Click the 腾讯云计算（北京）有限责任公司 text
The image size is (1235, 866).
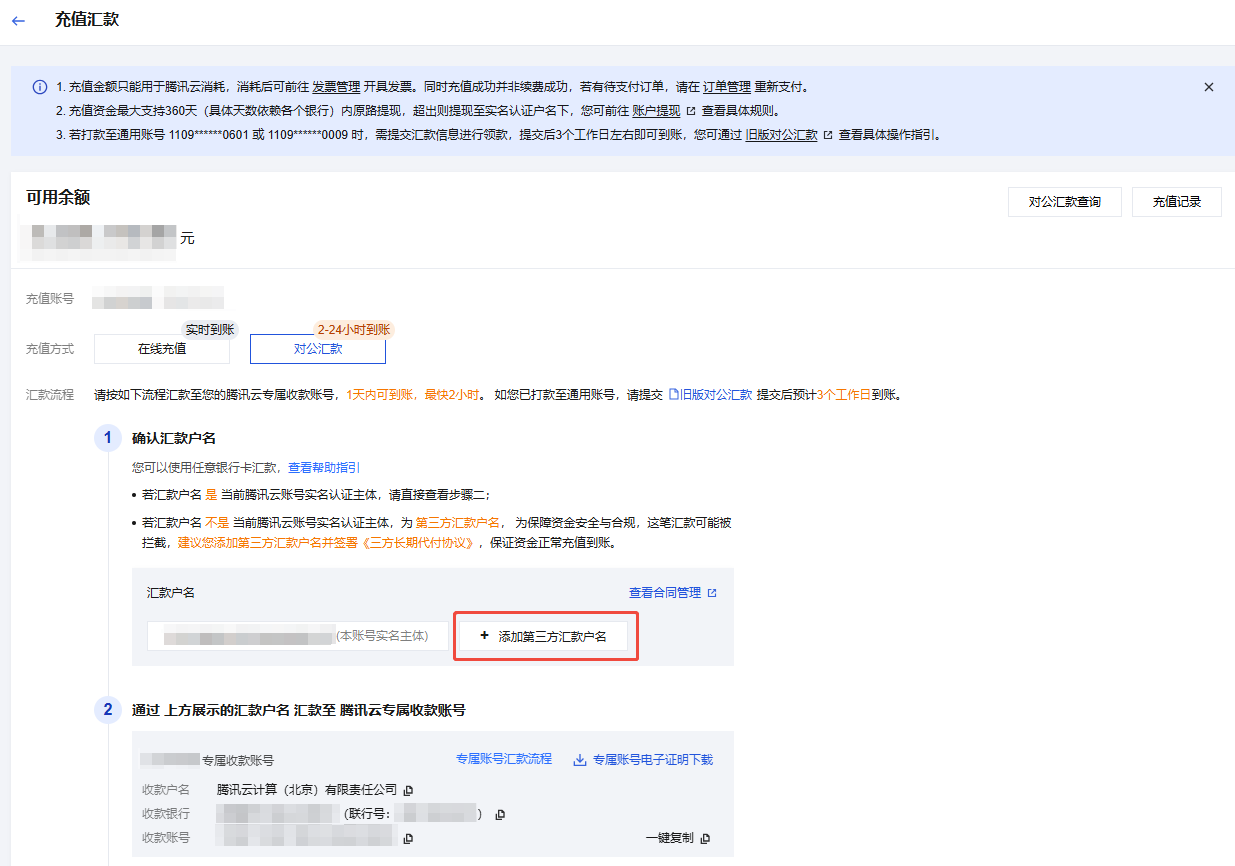coord(307,790)
